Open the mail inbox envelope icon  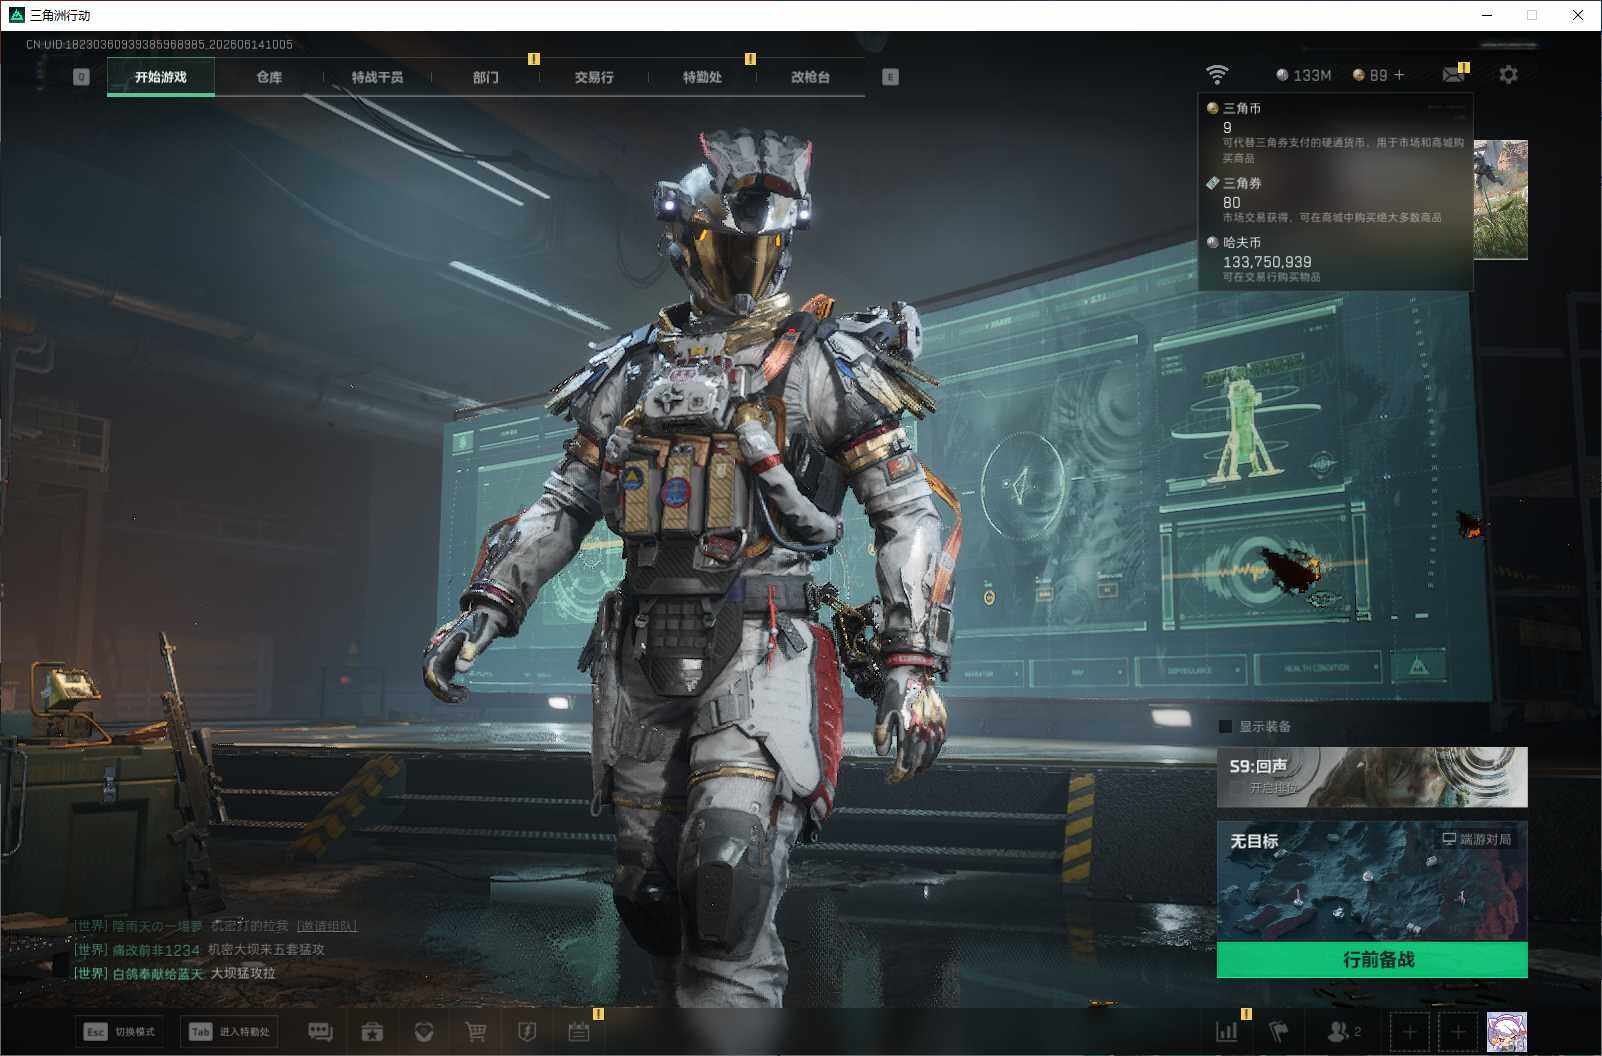(1453, 75)
